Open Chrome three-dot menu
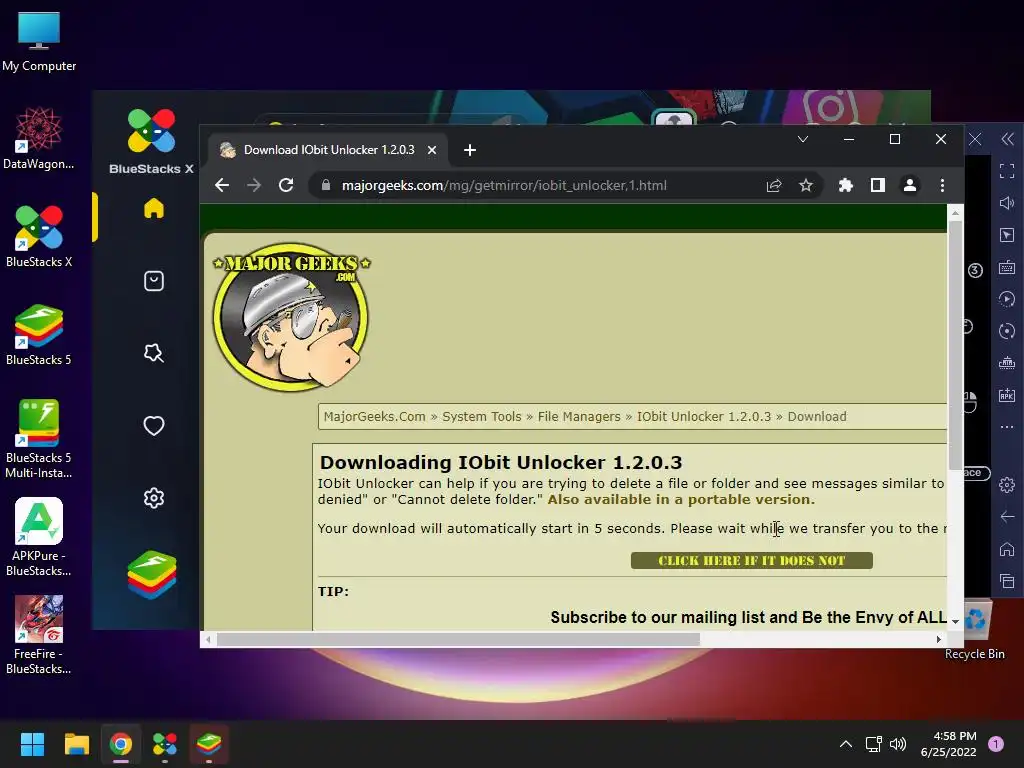Screen dimensions: 1024x768 coord(942,185)
